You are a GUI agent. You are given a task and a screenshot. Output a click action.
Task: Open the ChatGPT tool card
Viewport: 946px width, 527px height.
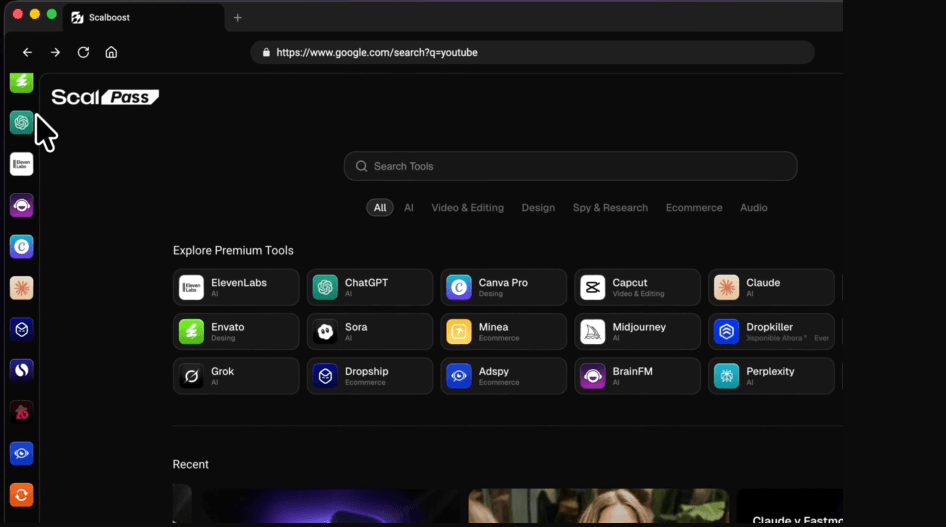point(370,288)
